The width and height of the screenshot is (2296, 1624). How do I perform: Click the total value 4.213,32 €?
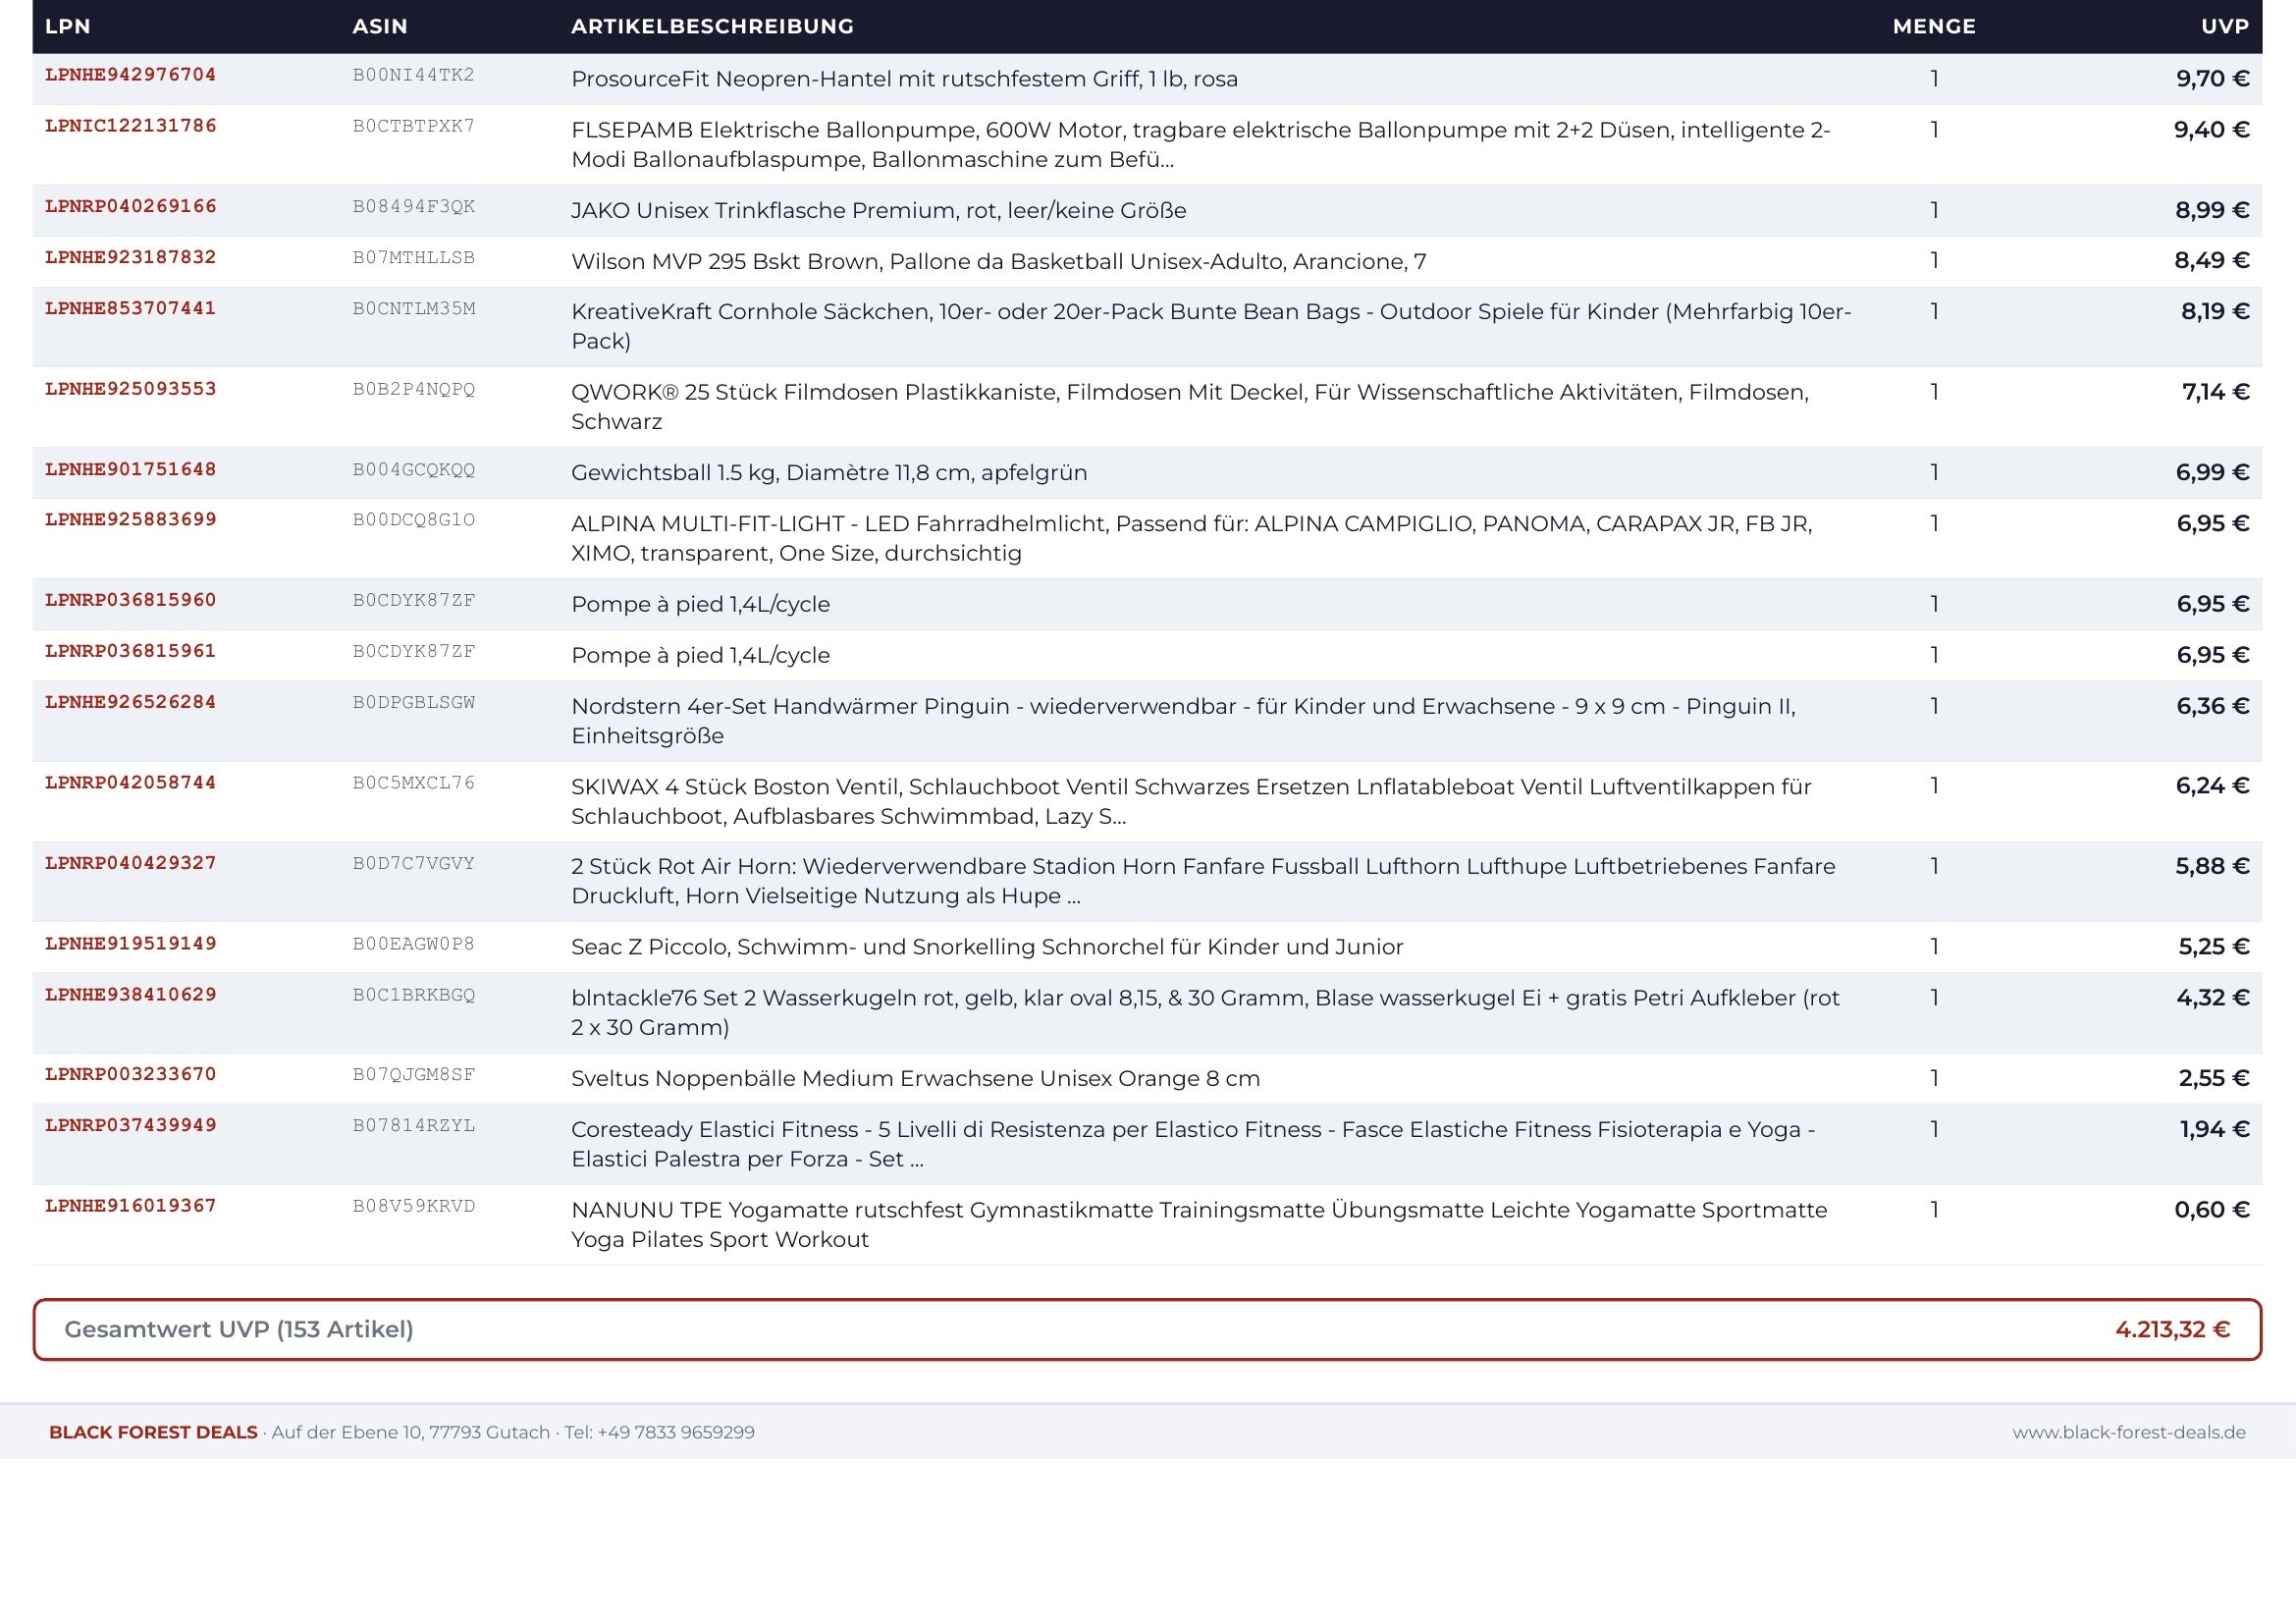pyautogui.click(x=2172, y=1330)
